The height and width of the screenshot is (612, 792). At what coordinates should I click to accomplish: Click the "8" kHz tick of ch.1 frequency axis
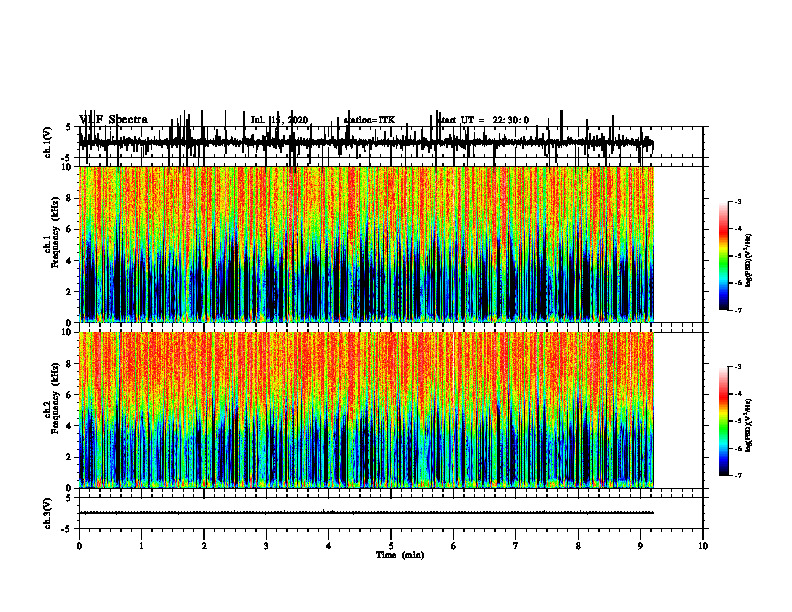click(x=70, y=198)
